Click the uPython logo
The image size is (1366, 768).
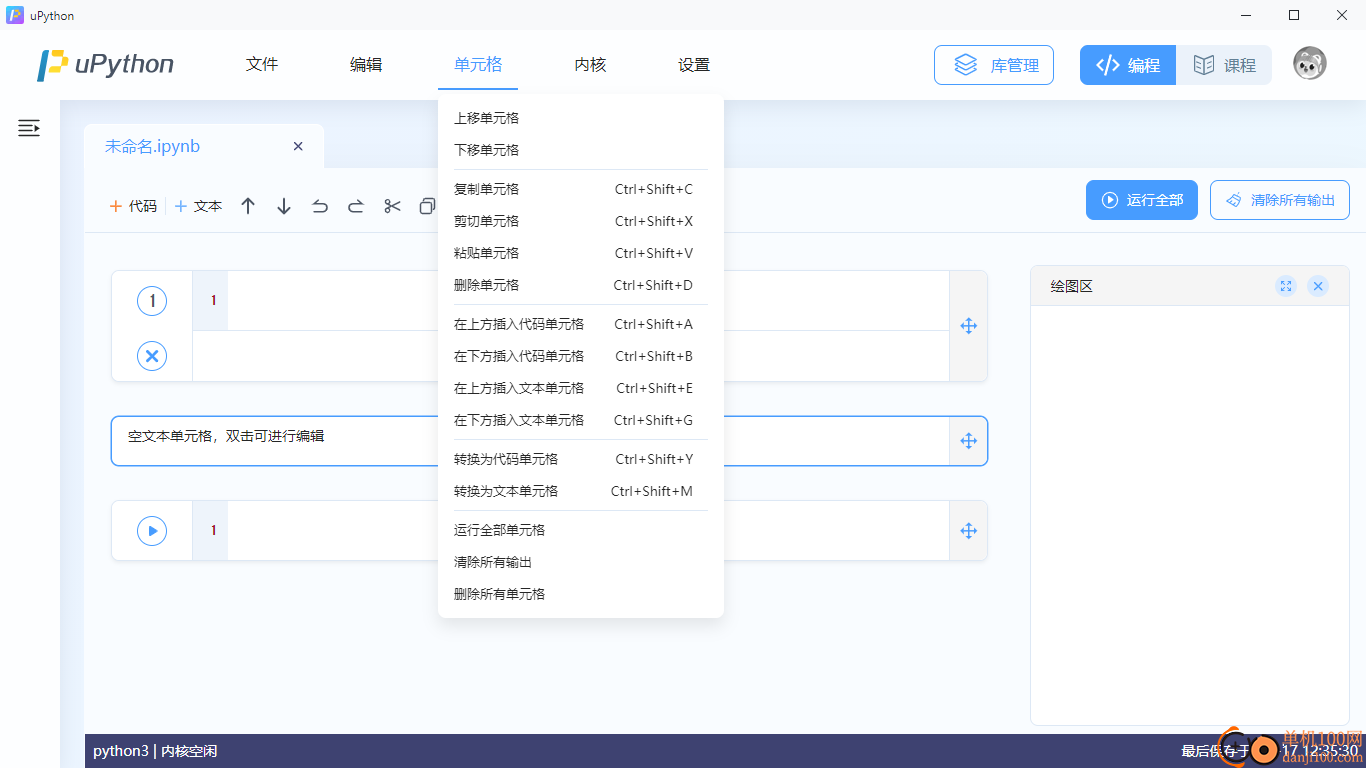pyautogui.click(x=105, y=64)
